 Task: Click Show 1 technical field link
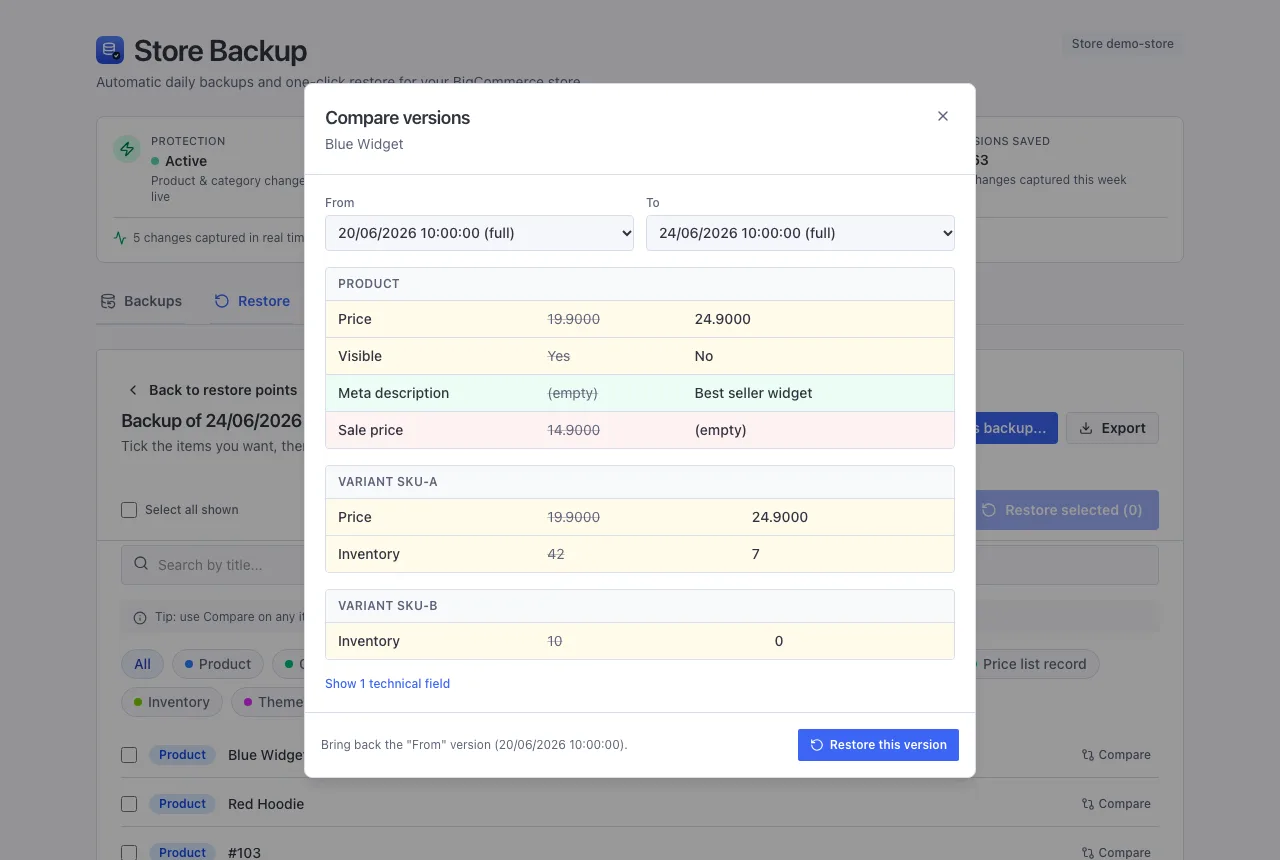coord(387,684)
